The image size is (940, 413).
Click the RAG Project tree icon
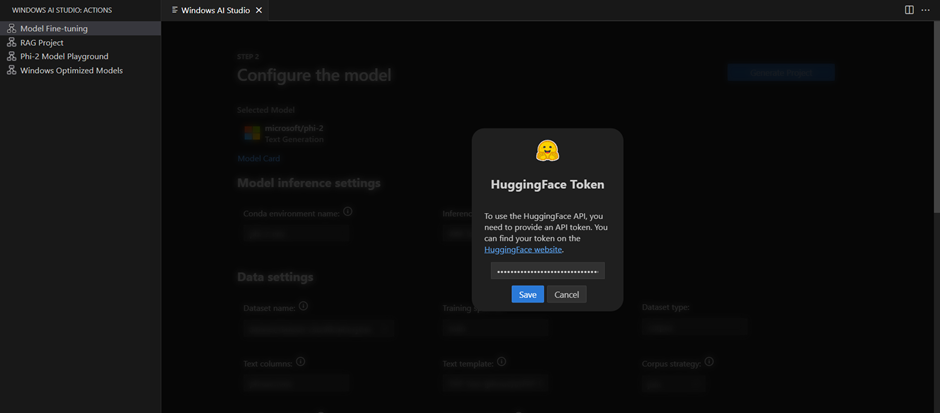[11, 43]
